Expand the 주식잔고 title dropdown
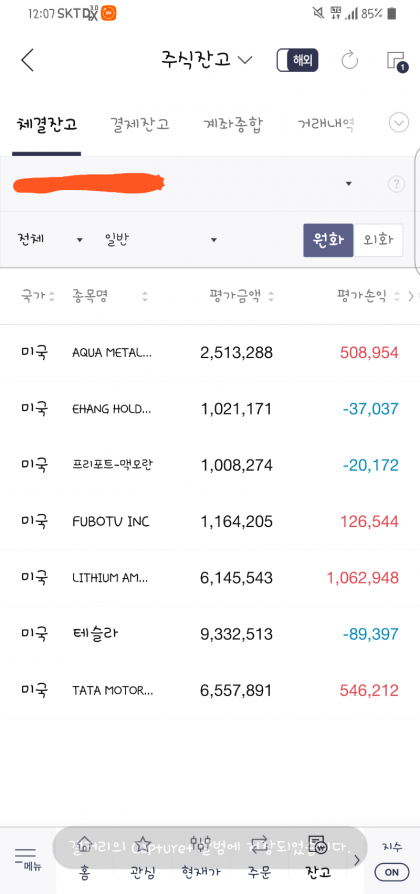420x894 pixels. 207,60
